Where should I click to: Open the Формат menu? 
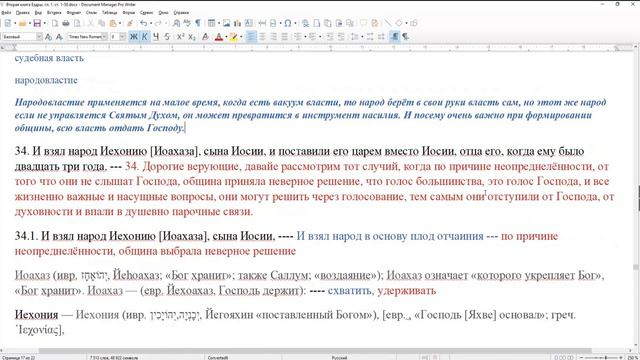(74, 13)
